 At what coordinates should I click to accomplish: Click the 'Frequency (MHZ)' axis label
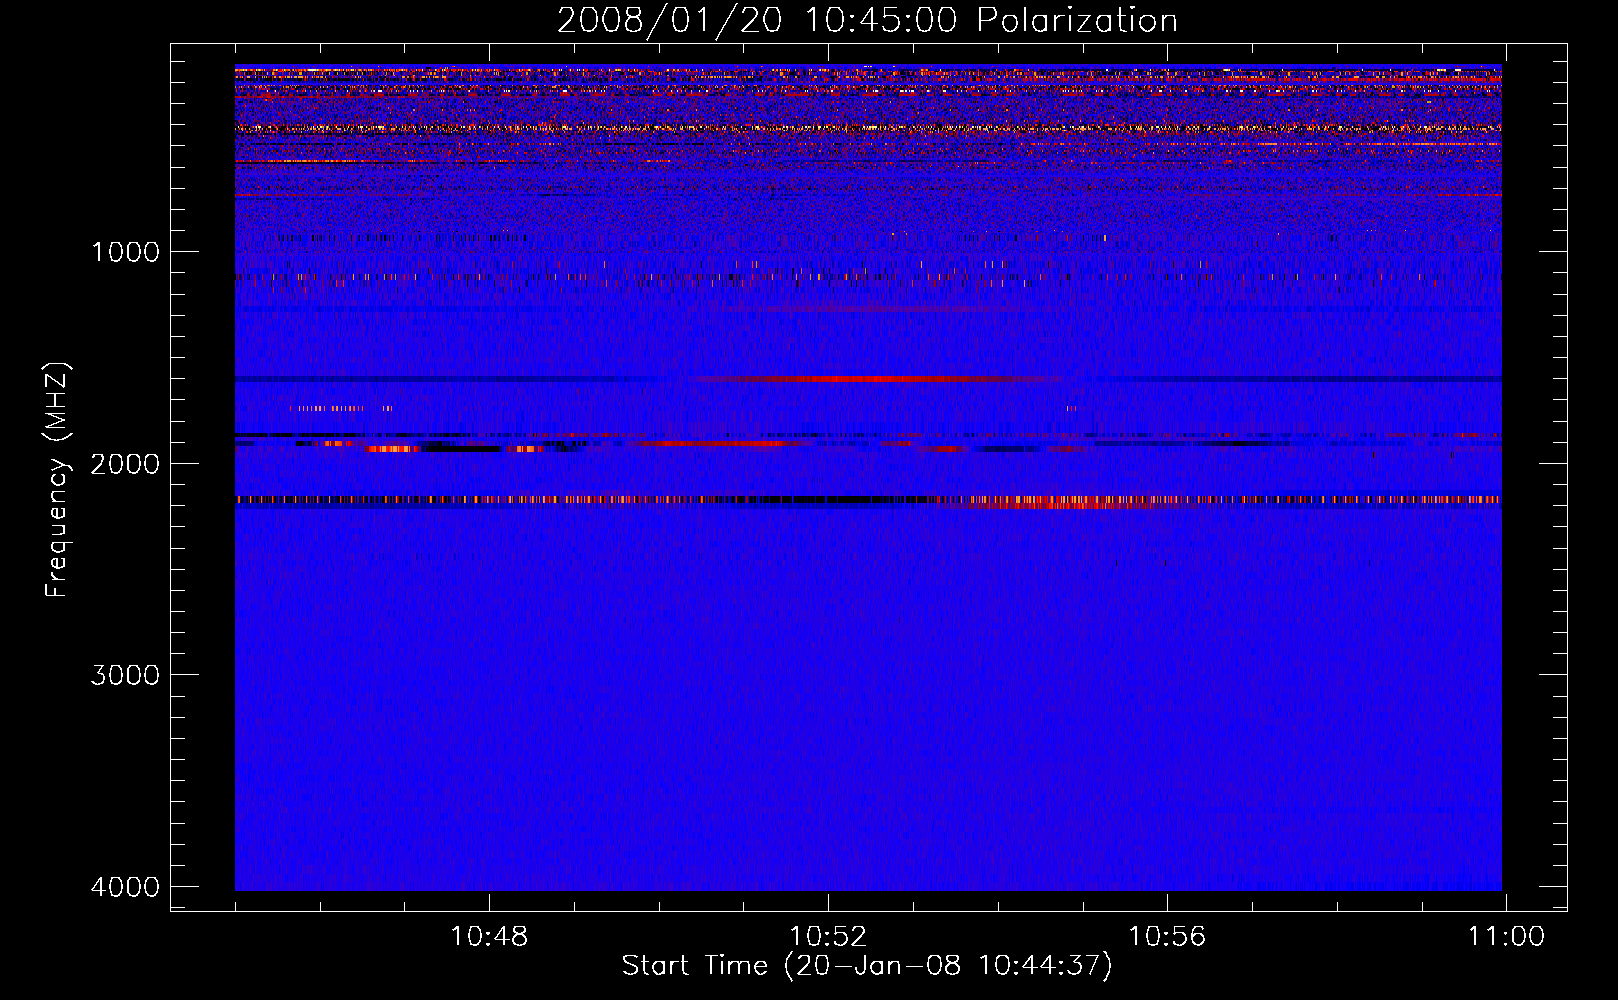click(58, 480)
